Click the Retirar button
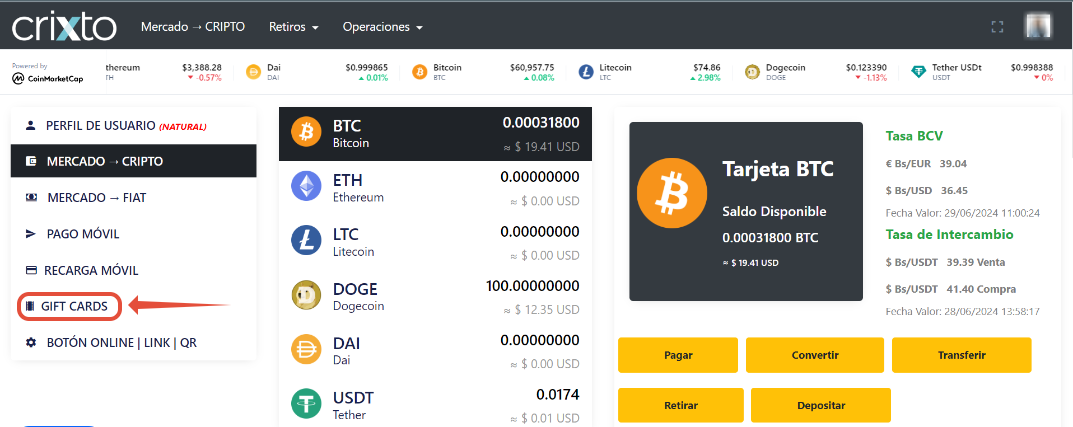The height and width of the screenshot is (427, 1073). pyautogui.click(x=681, y=406)
